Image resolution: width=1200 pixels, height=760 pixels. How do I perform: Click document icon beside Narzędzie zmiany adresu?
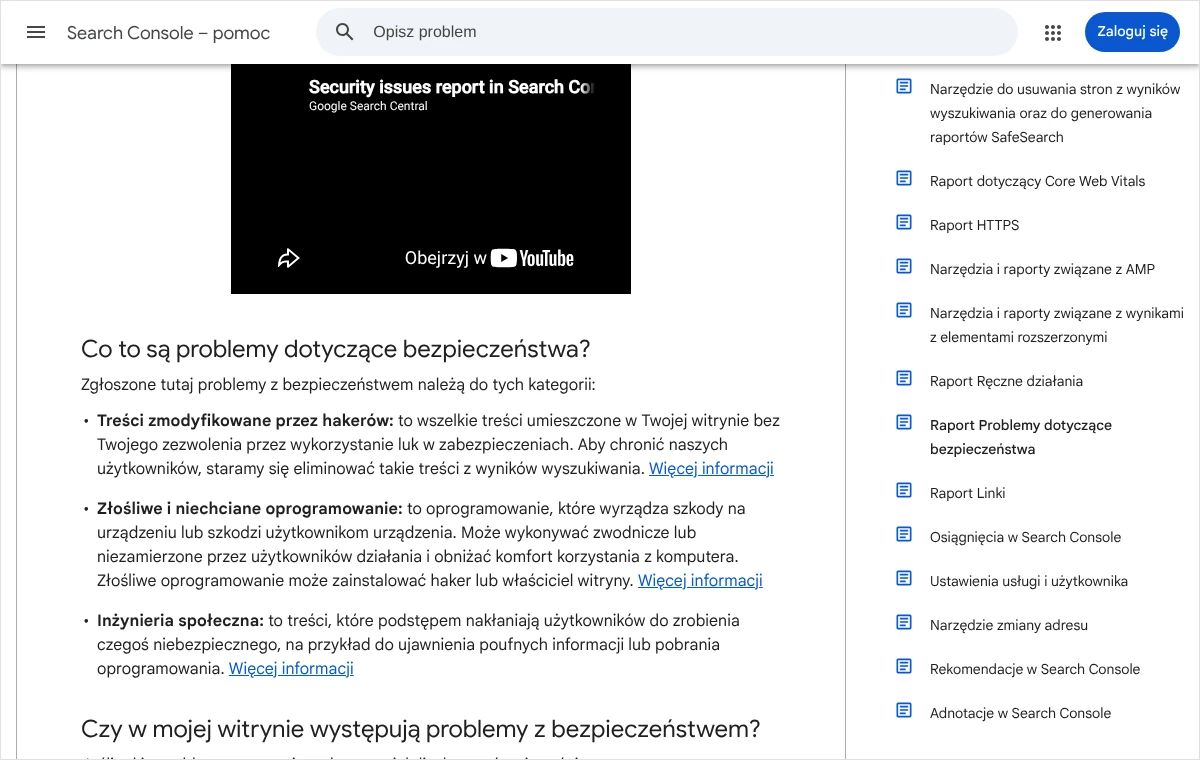point(904,623)
